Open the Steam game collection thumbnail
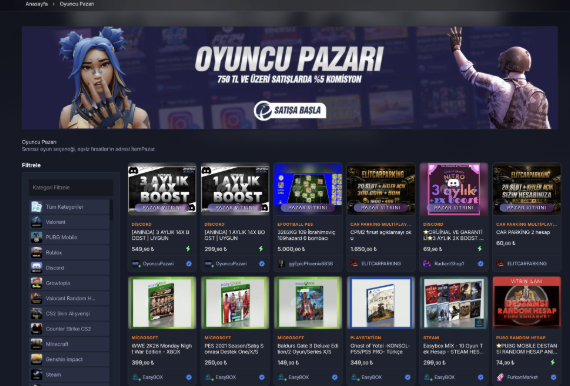The image size is (570, 386). 454,302
